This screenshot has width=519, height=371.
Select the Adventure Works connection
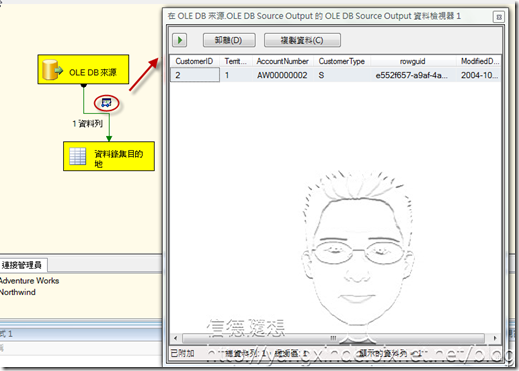(x=29, y=281)
